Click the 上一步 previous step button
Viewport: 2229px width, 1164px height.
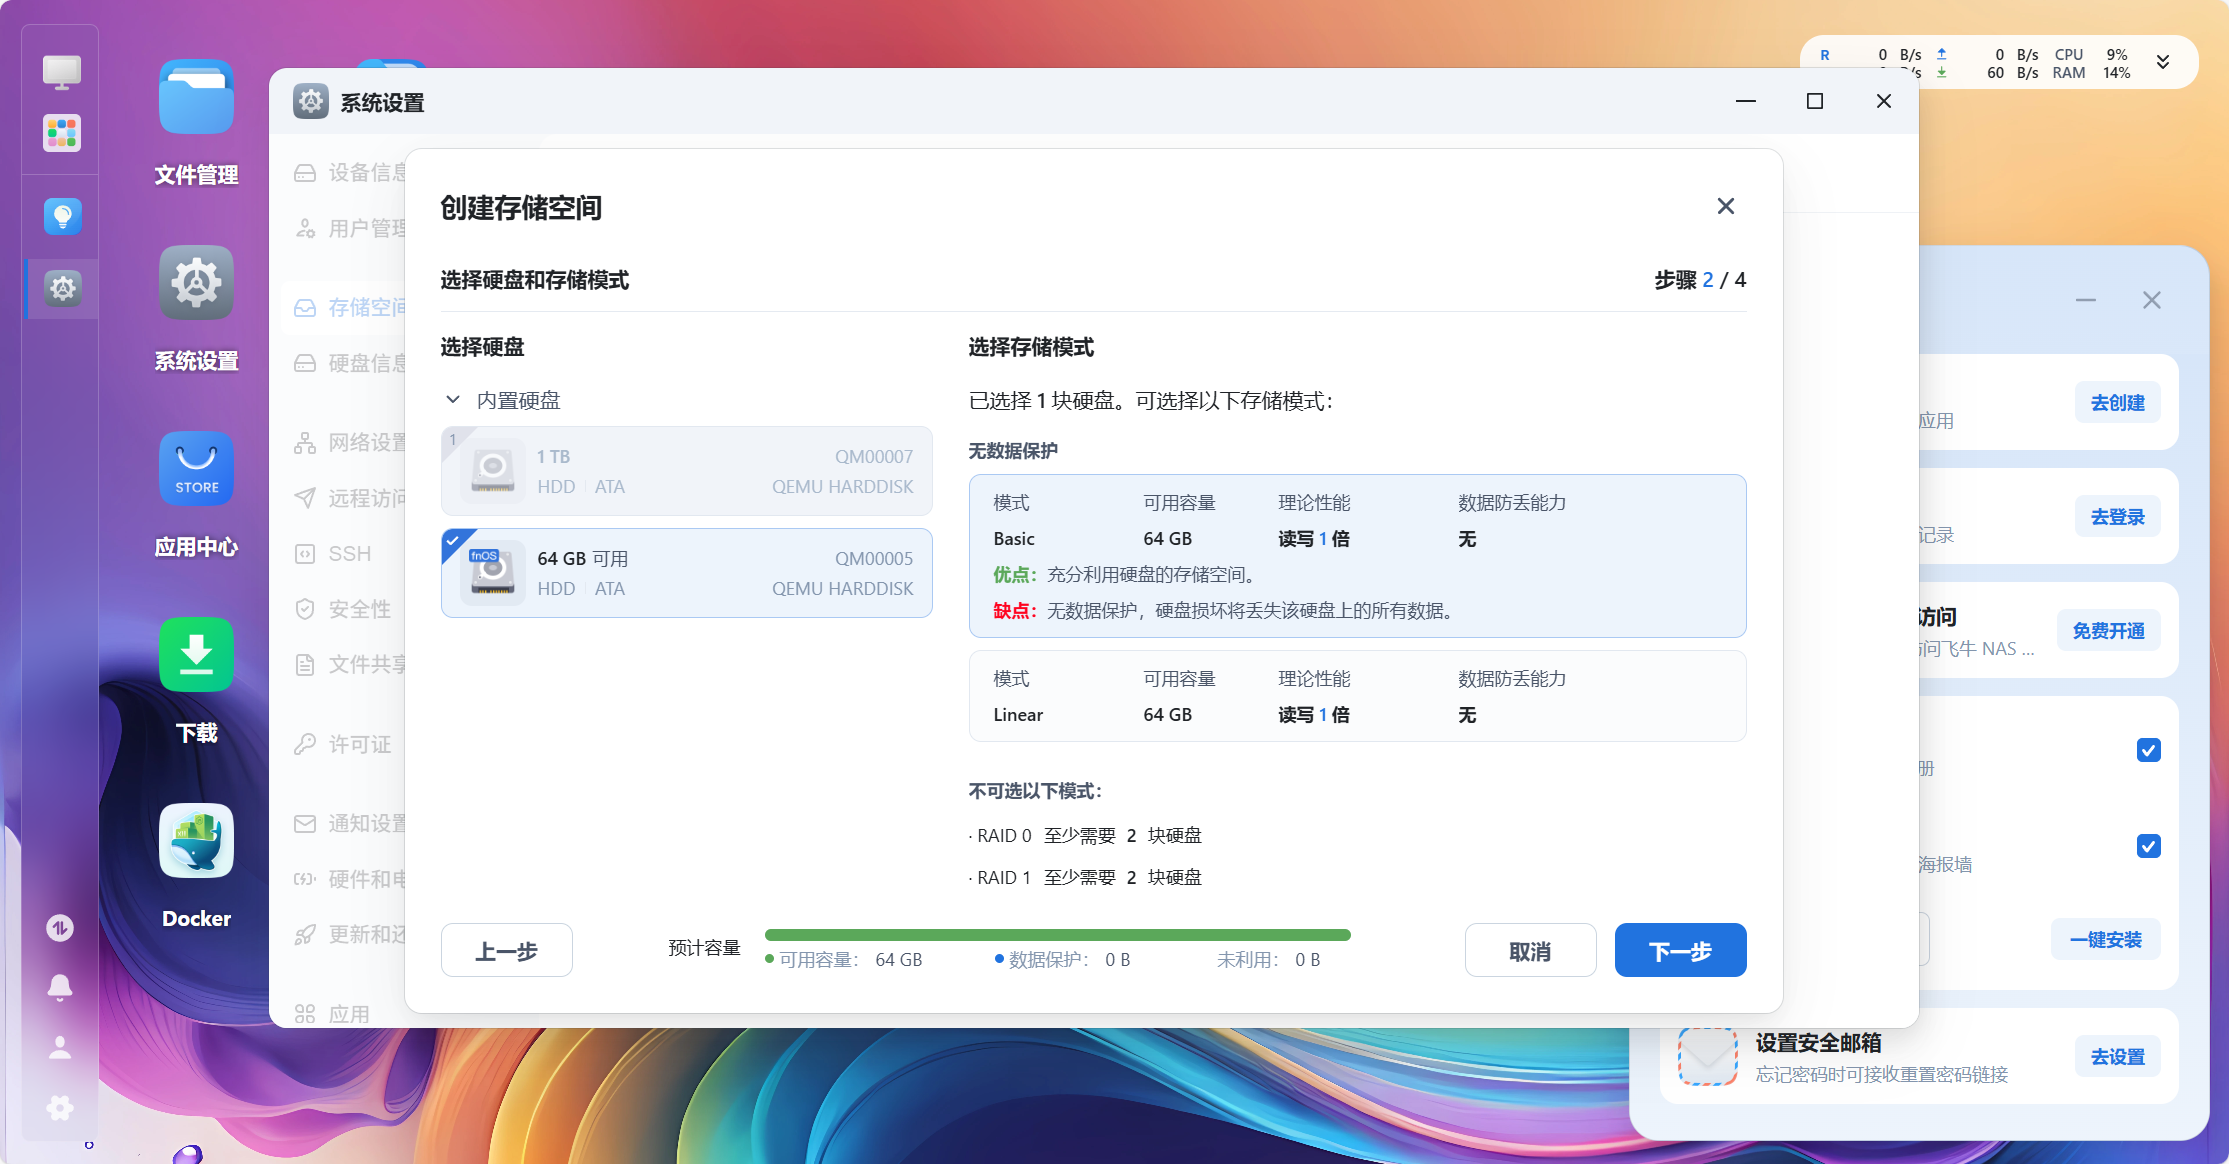[506, 950]
